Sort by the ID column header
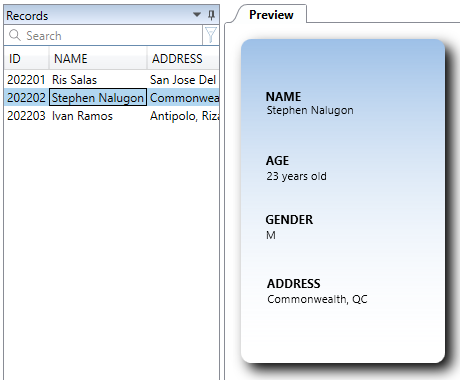Screen dimensions: 460x380 pyautogui.click(x=27, y=59)
